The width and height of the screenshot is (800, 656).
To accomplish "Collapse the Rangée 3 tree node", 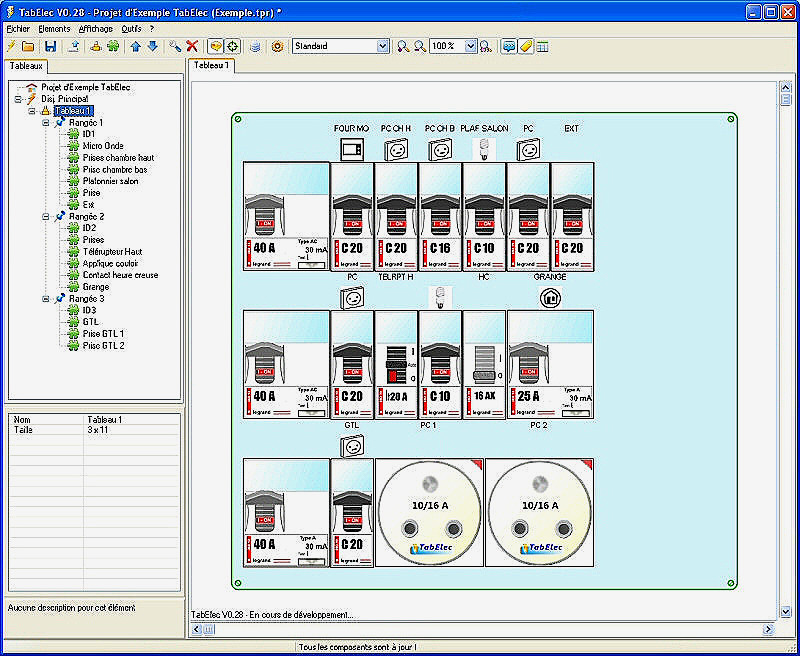I will click(45, 298).
